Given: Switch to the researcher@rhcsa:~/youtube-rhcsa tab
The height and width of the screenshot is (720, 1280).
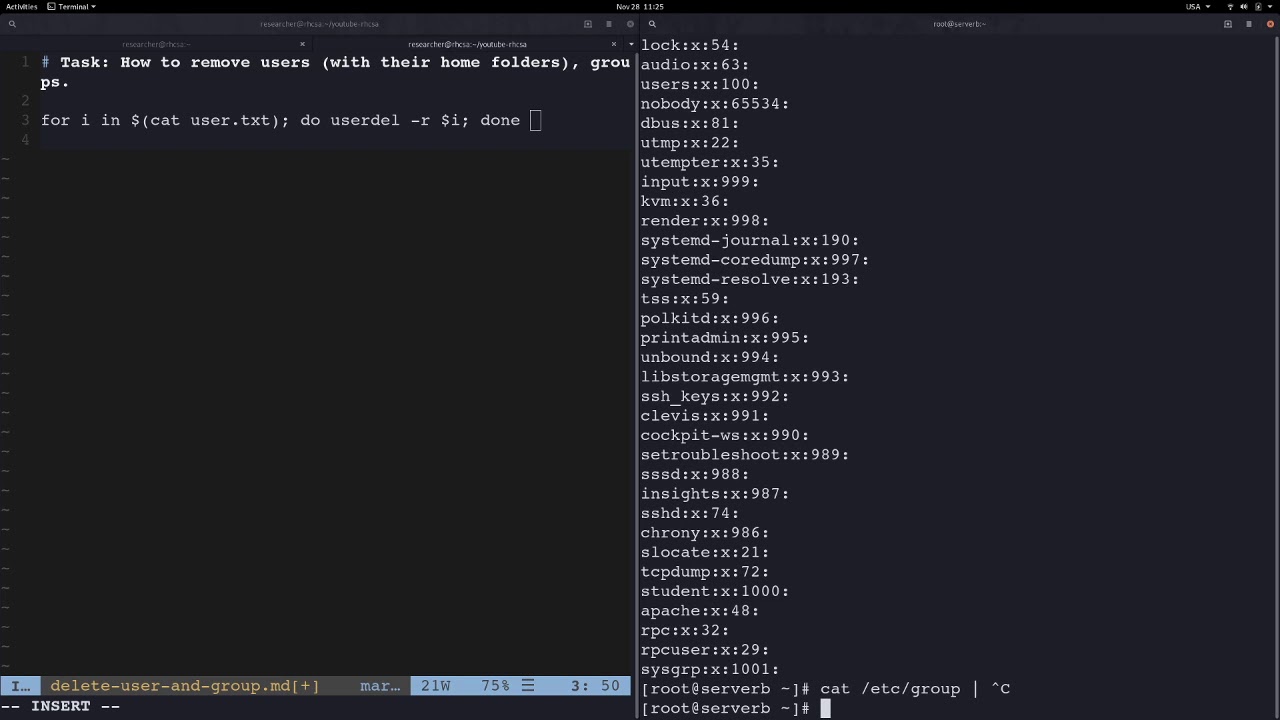Looking at the screenshot, I should tap(467, 44).
